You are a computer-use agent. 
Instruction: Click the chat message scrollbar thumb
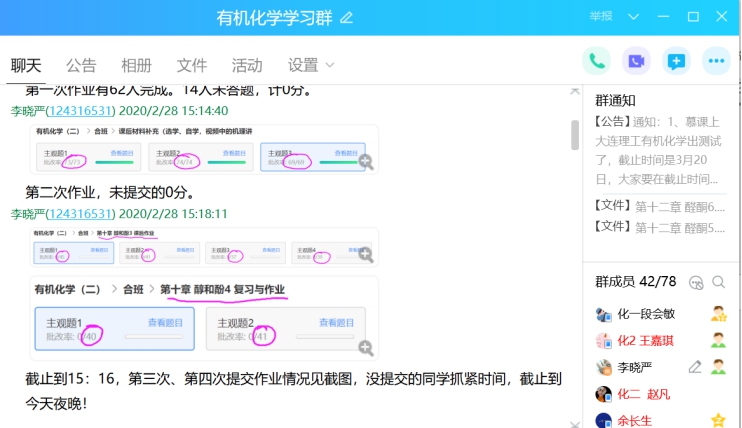pos(574,134)
